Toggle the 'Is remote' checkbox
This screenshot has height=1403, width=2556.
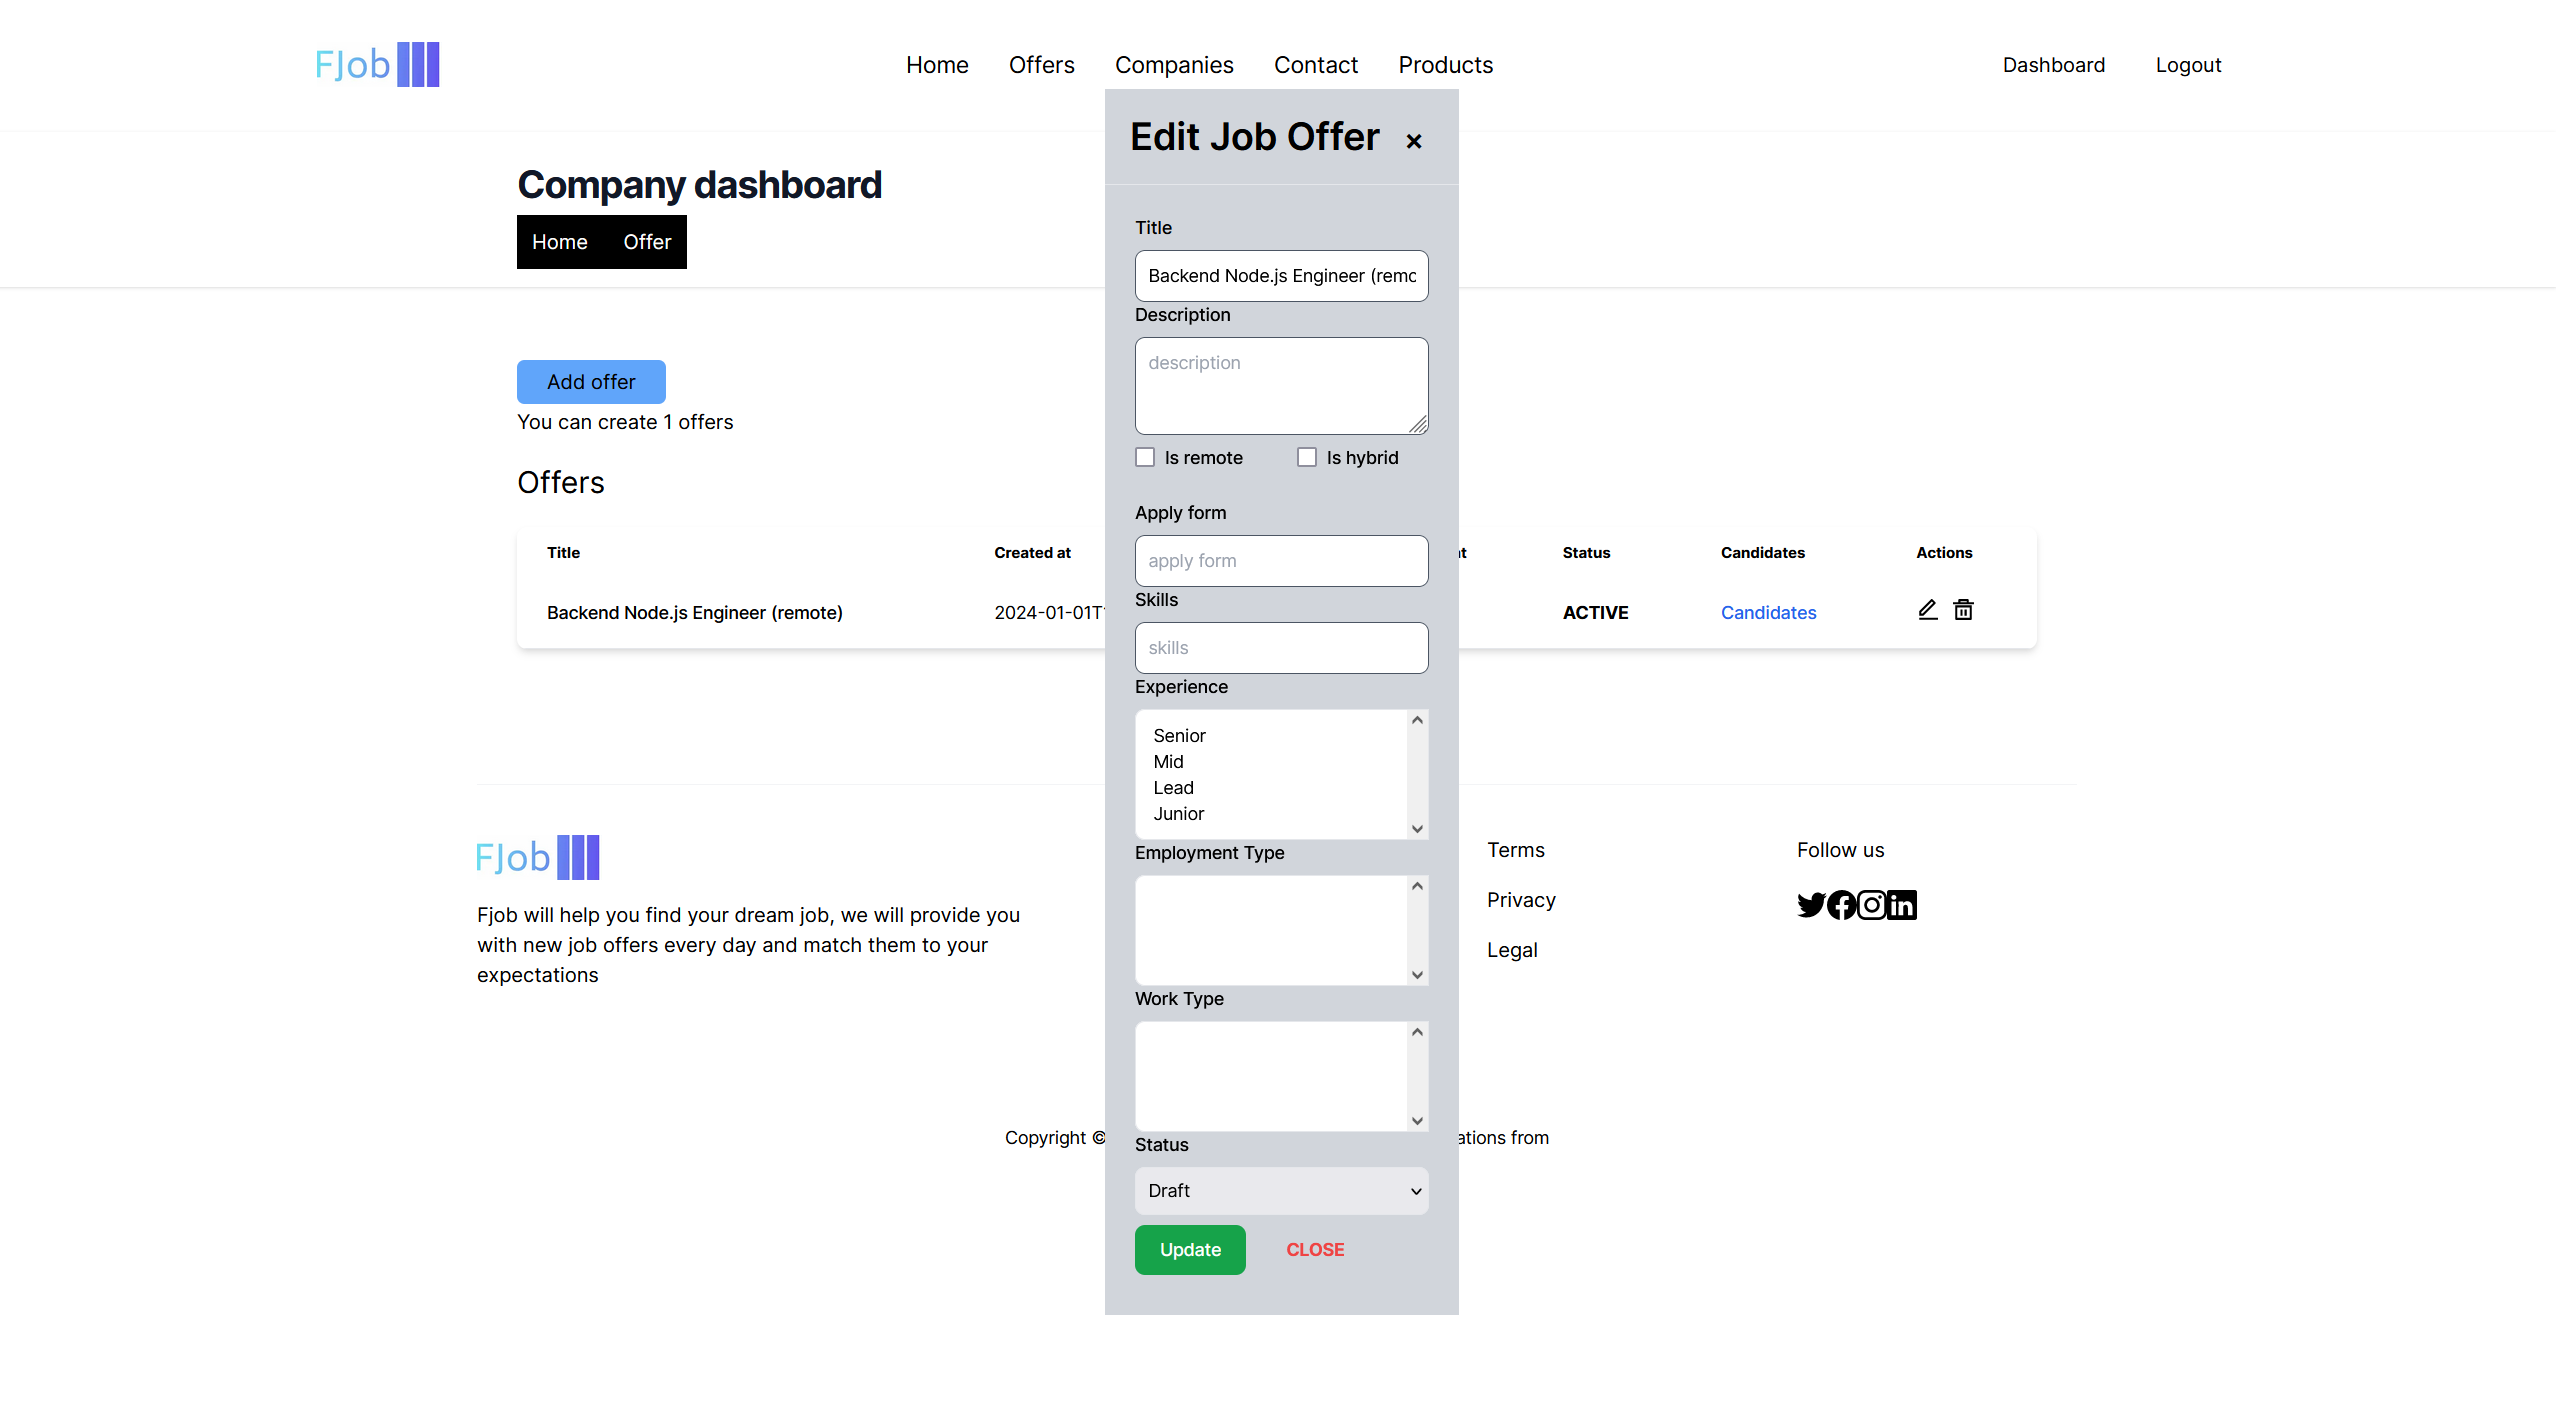tap(1143, 458)
